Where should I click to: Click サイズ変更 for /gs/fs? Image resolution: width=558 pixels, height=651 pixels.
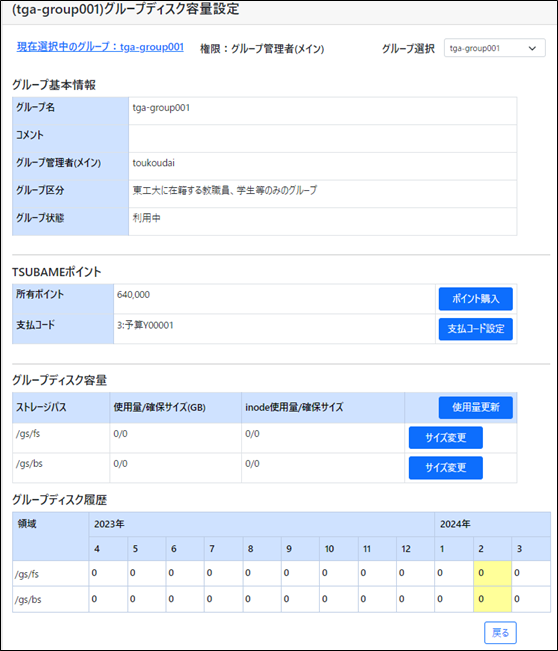coord(445,438)
